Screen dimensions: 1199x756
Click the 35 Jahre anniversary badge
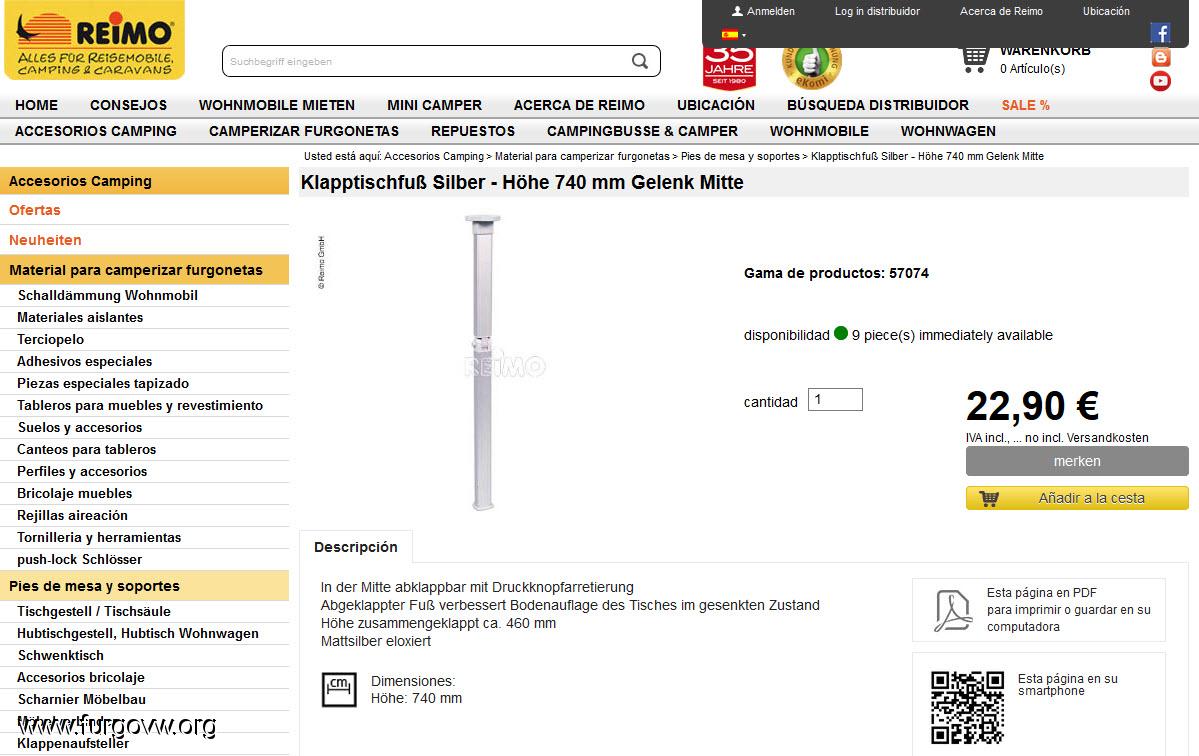[x=729, y=68]
